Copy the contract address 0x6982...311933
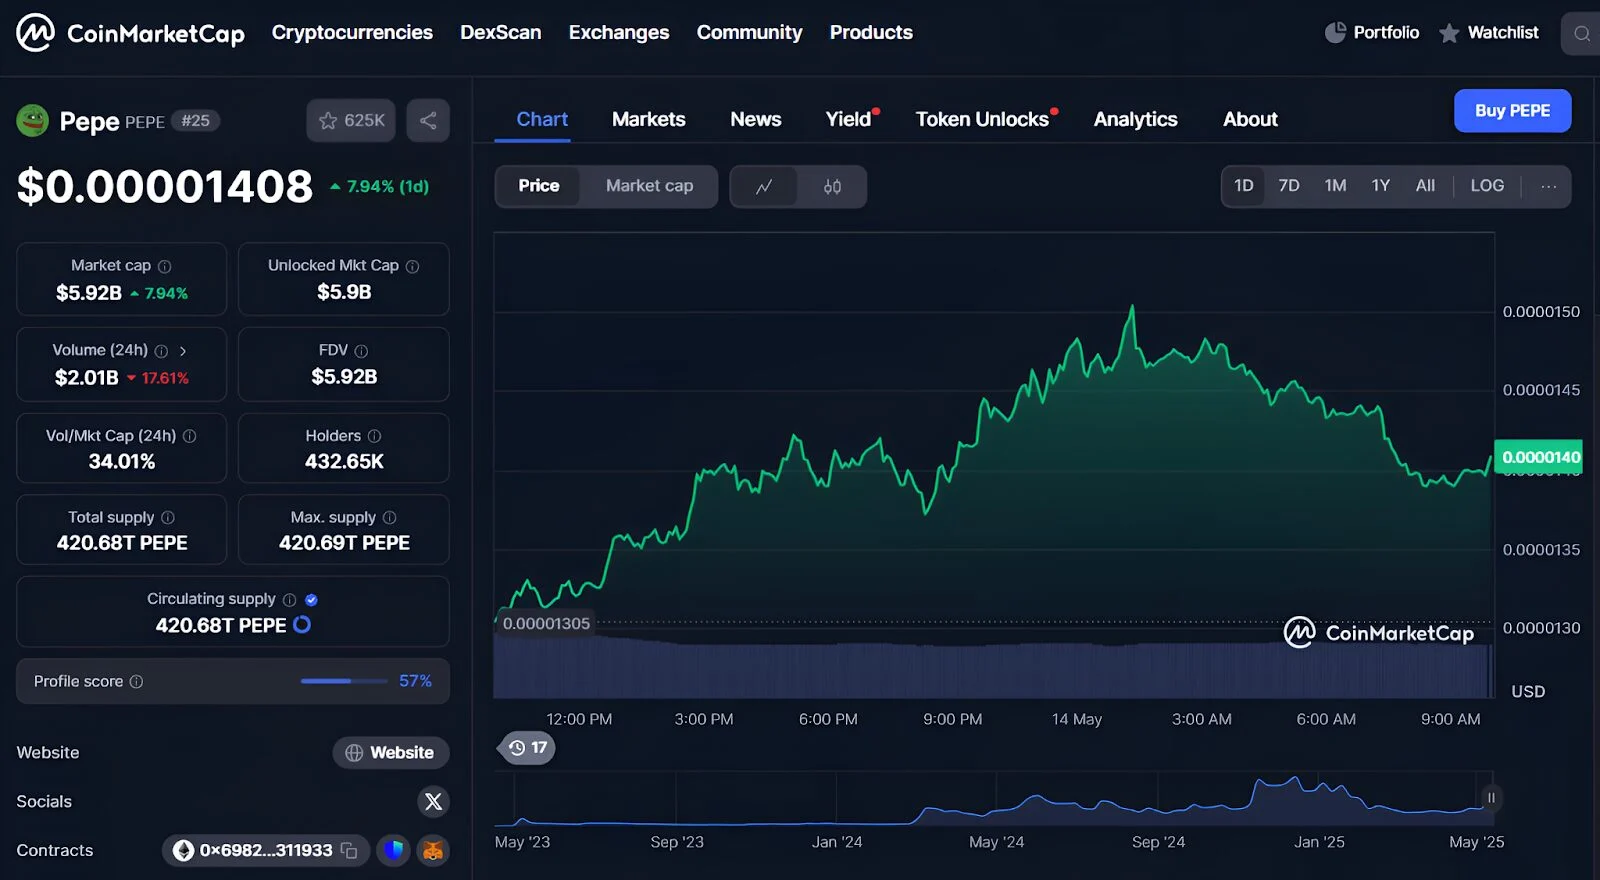This screenshot has width=1600, height=880. point(349,850)
